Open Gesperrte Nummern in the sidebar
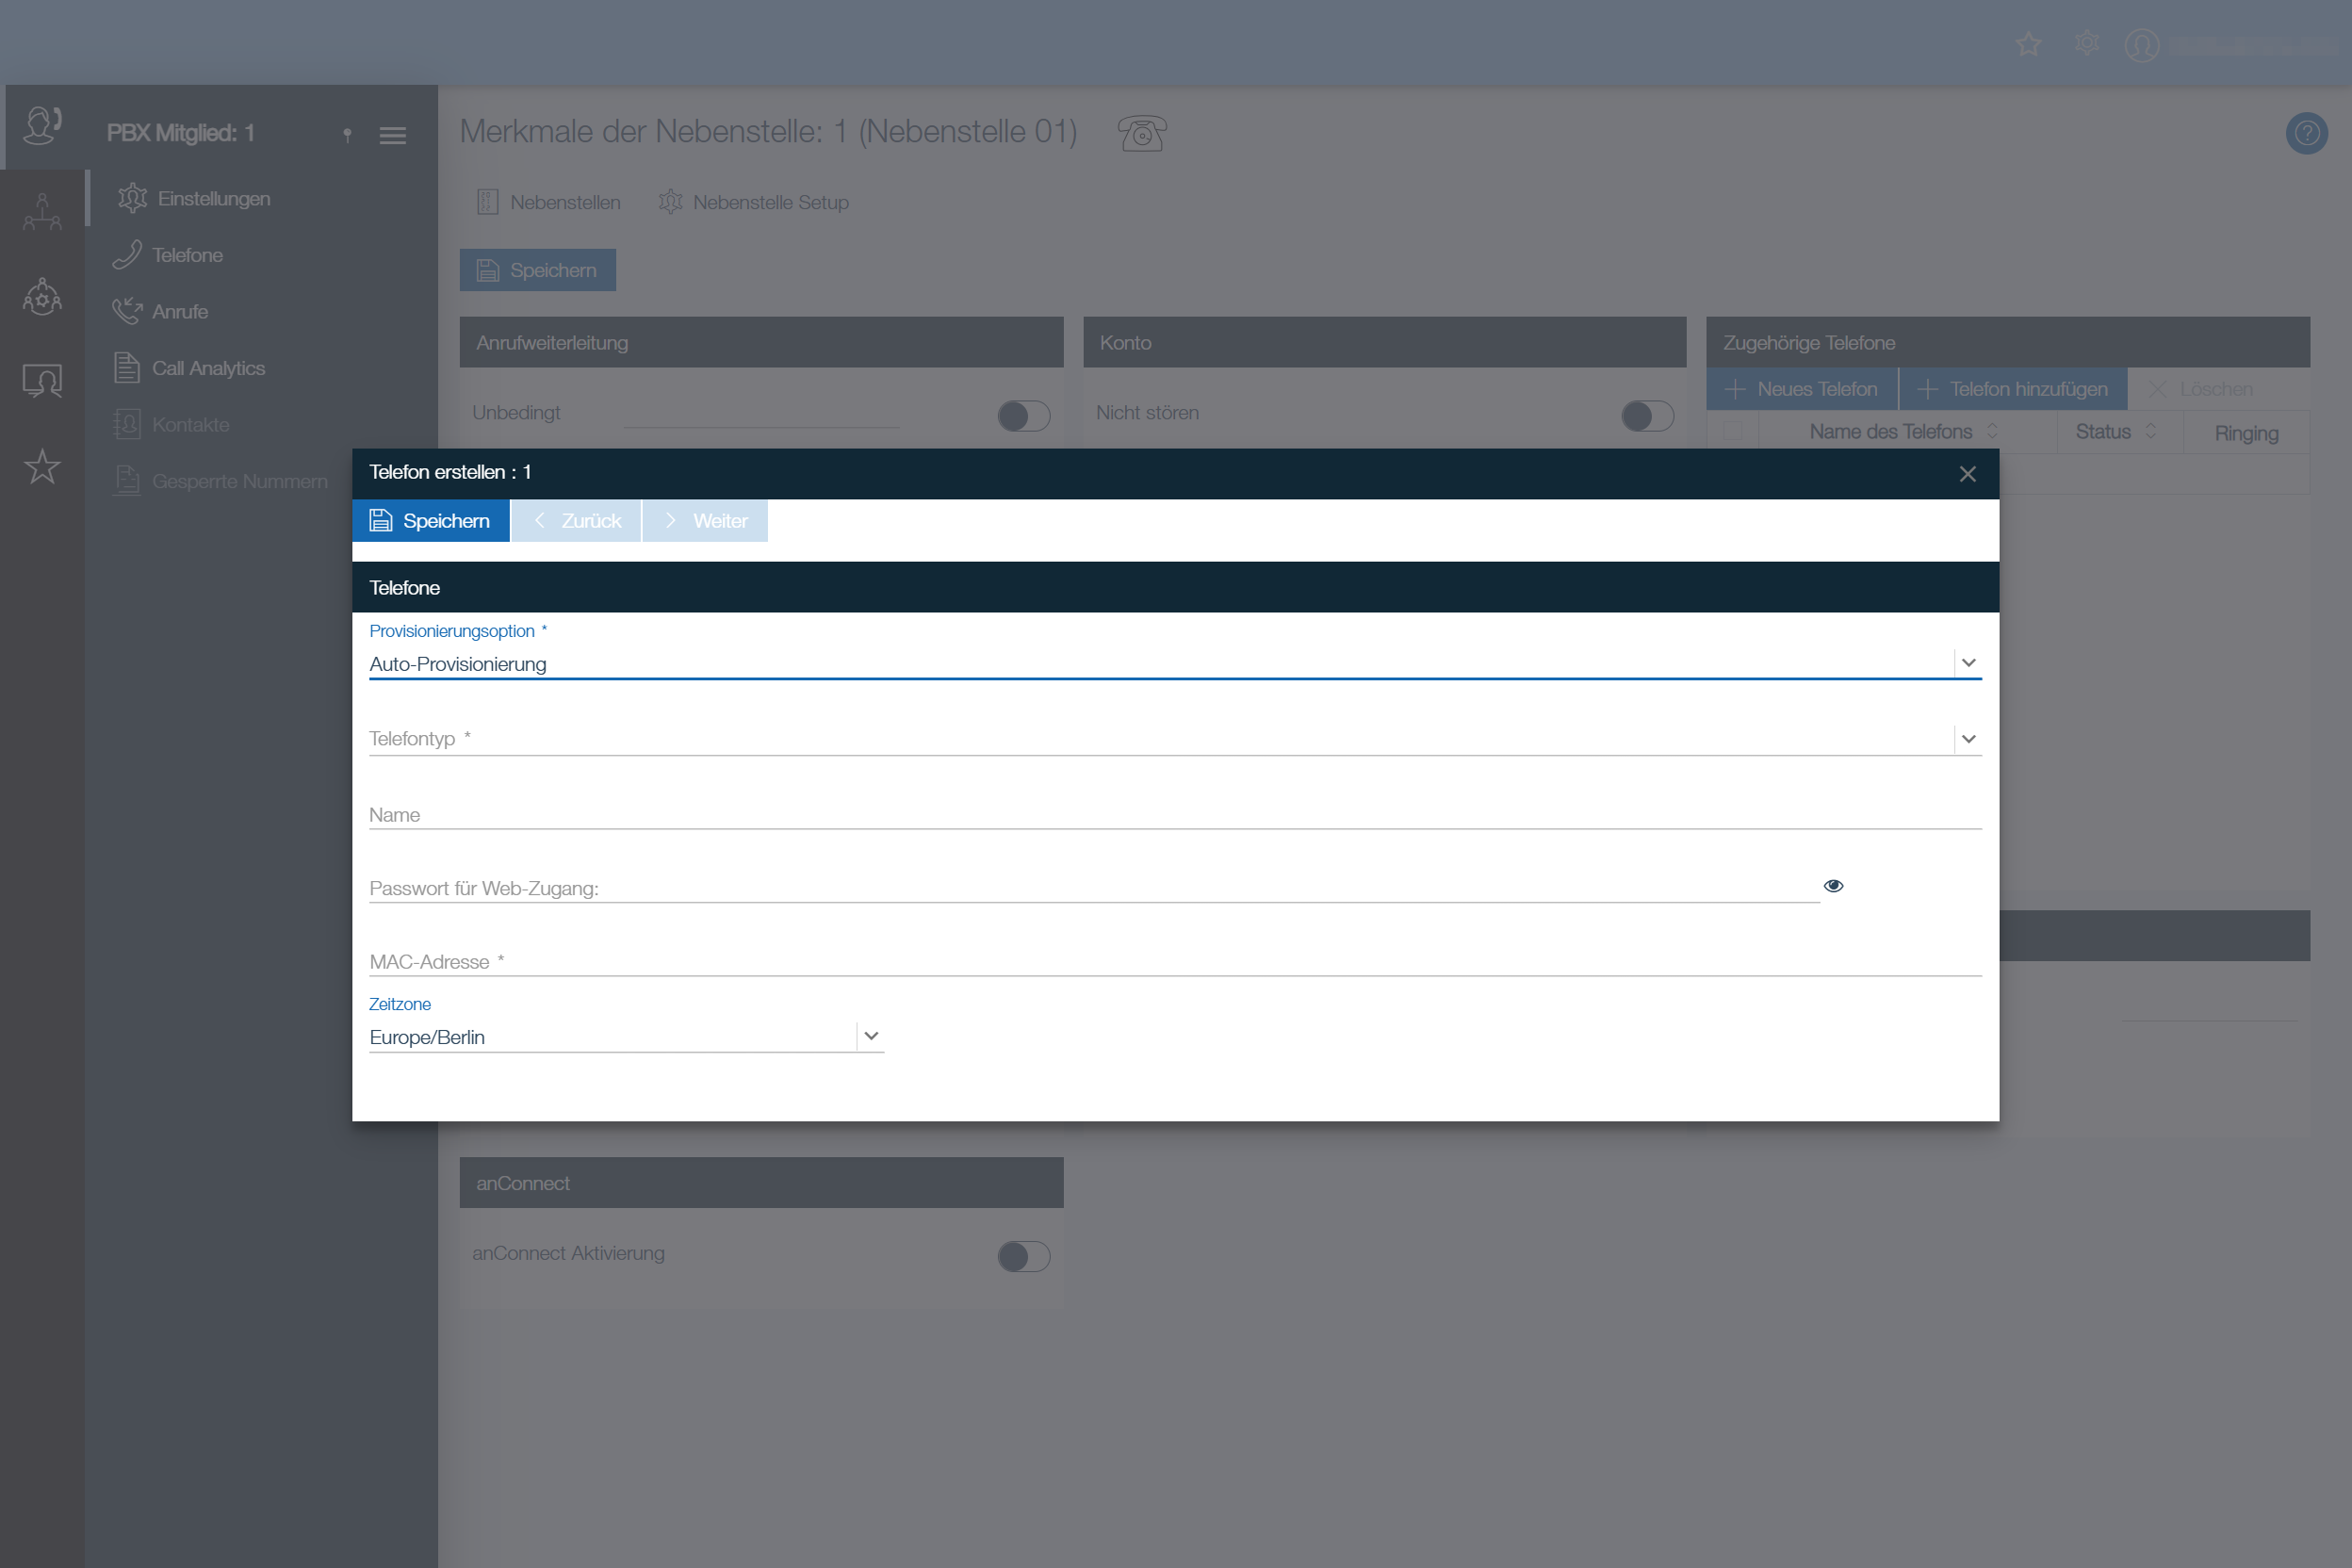The image size is (2352, 1568). (x=240, y=481)
